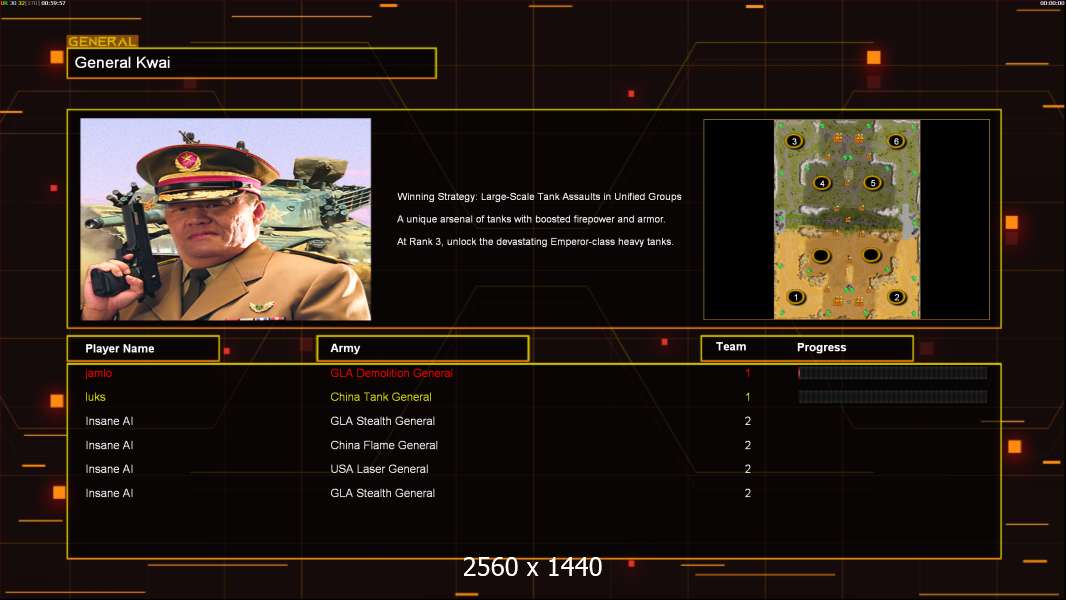Click Insane AI name beside USA Laser General
1066x600 pixels.
[109, 469]
